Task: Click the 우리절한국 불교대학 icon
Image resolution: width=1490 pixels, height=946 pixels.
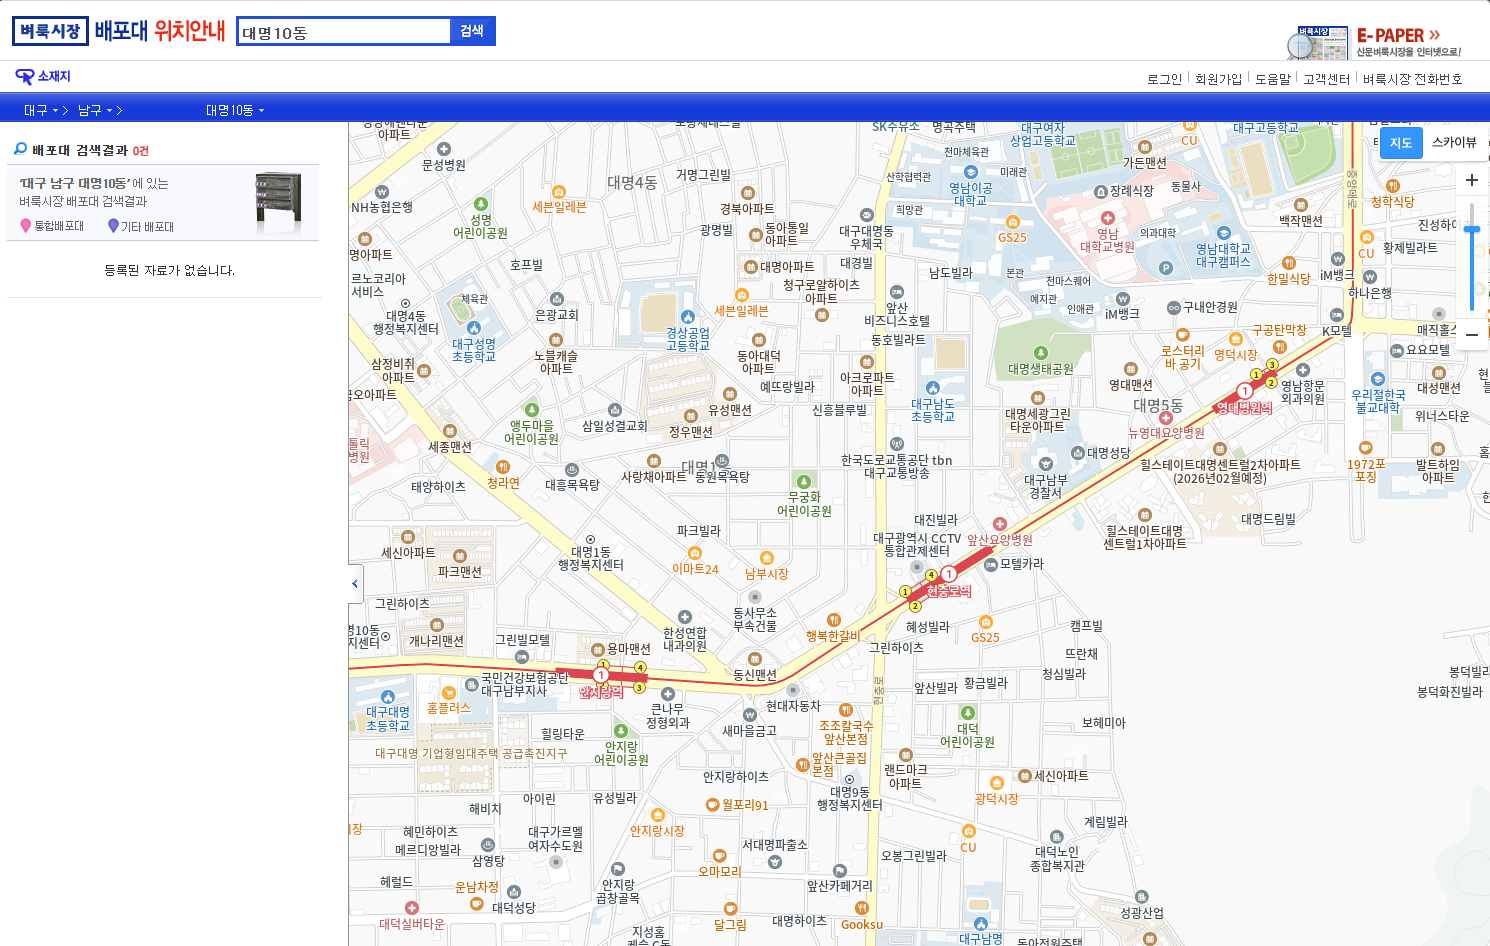Action: (x=1378, y=379)
